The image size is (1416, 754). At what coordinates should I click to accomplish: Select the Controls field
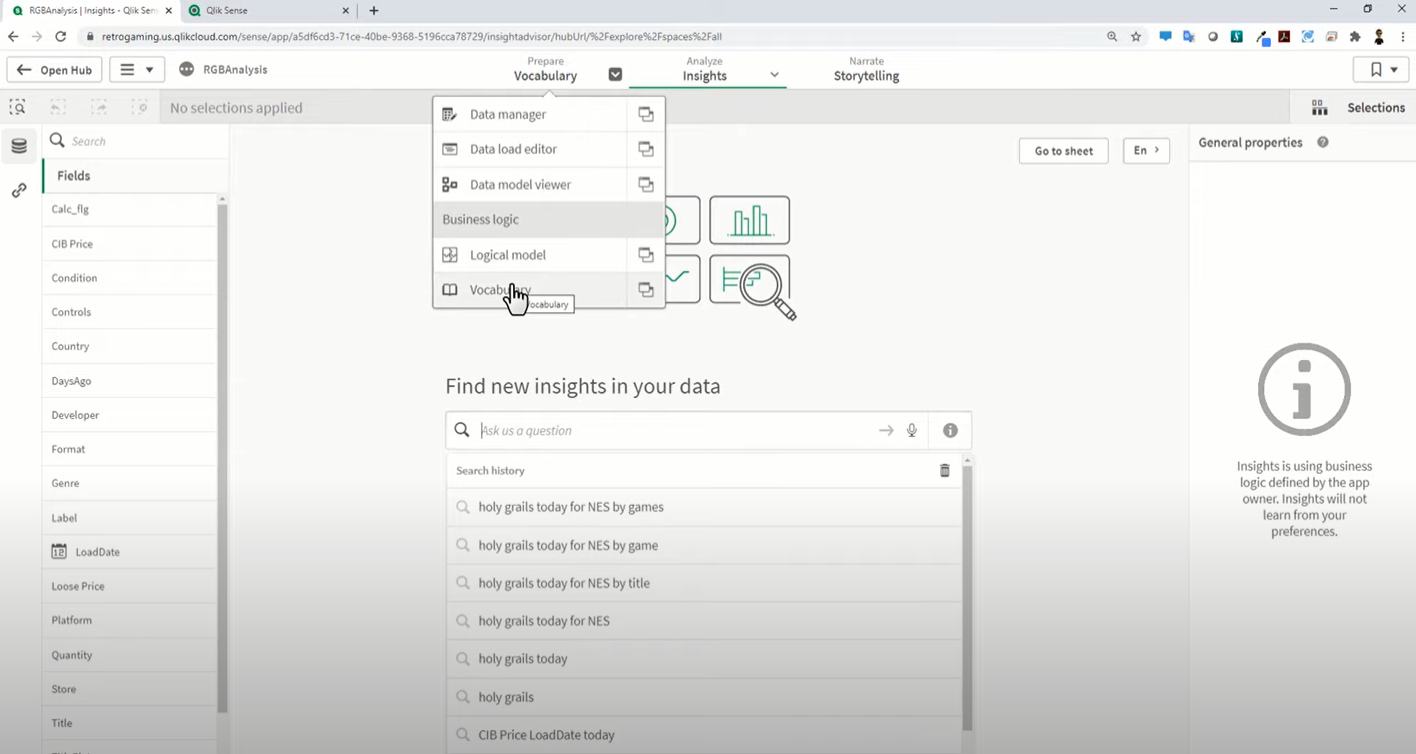(x=129, y=312)
